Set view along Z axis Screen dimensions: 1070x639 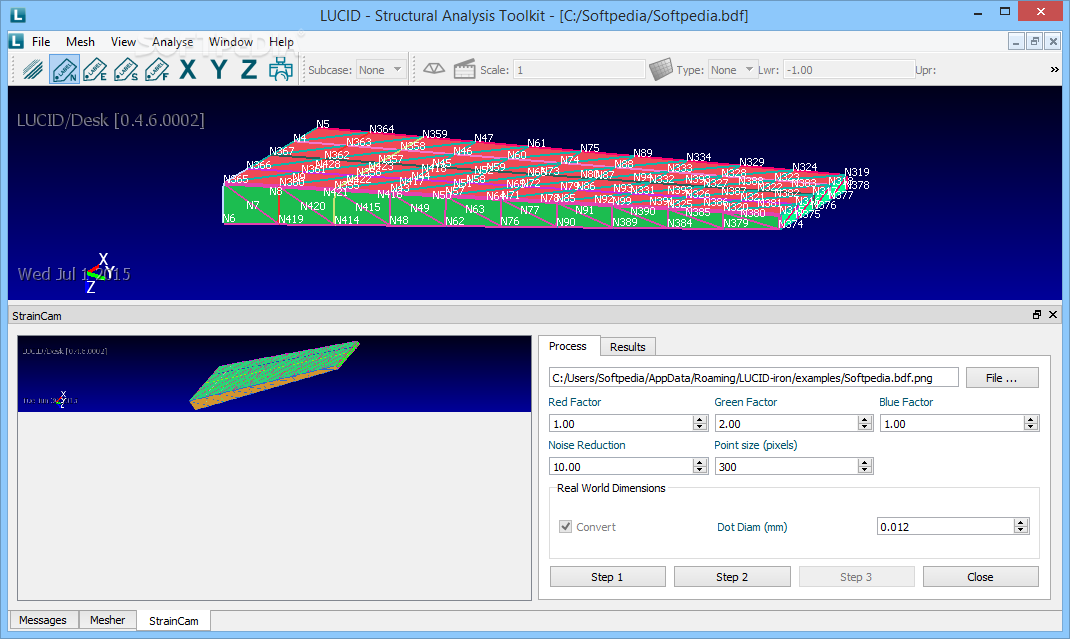(x=249, y=70)
